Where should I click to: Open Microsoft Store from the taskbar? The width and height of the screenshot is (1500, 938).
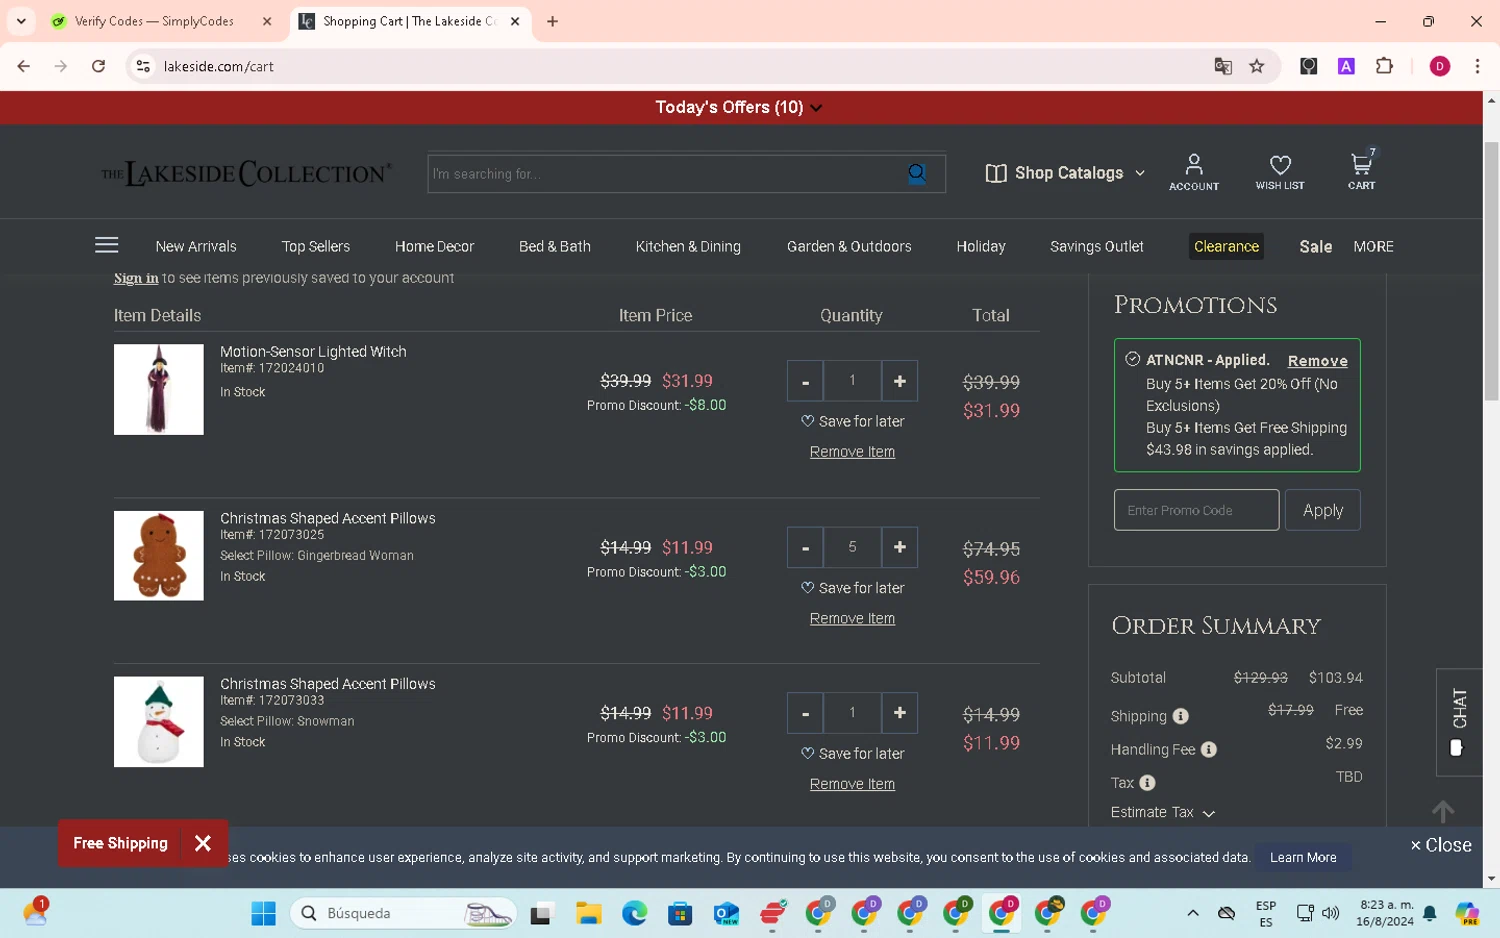point(680,913)
